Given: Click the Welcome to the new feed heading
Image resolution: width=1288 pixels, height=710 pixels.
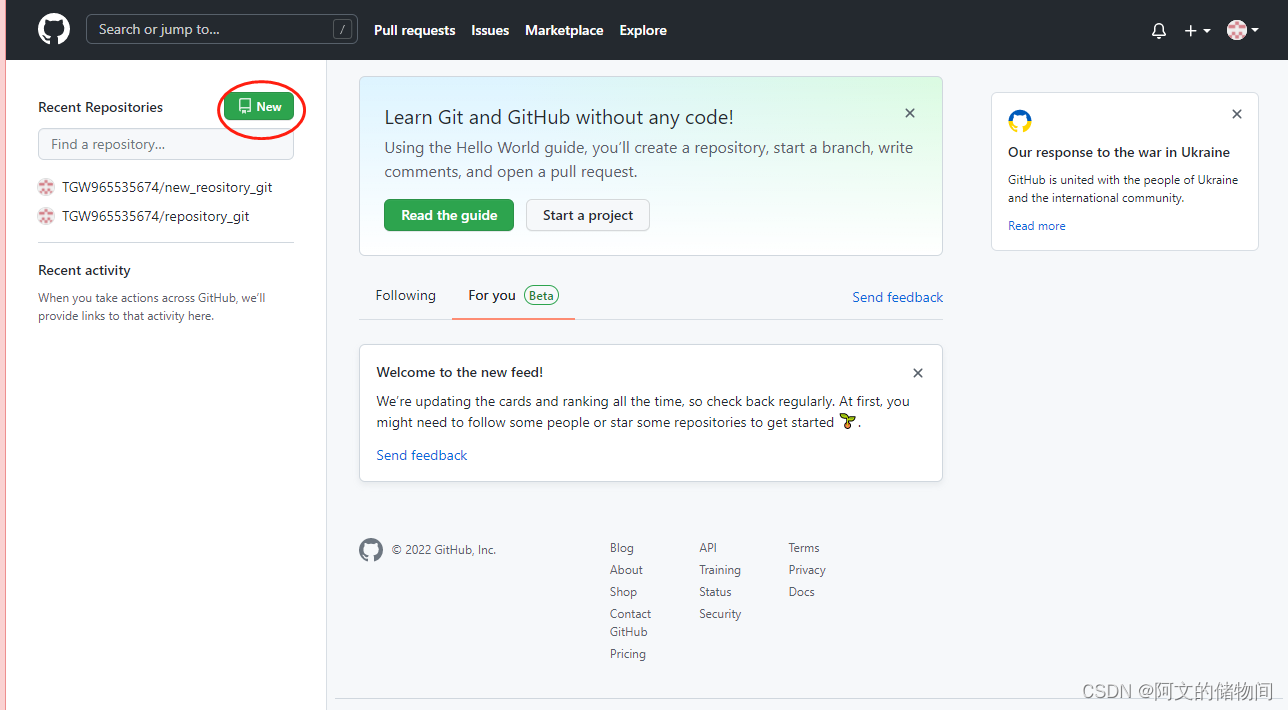Looking at the screenshot, I should pyautogui.click(x=460, y=372).
